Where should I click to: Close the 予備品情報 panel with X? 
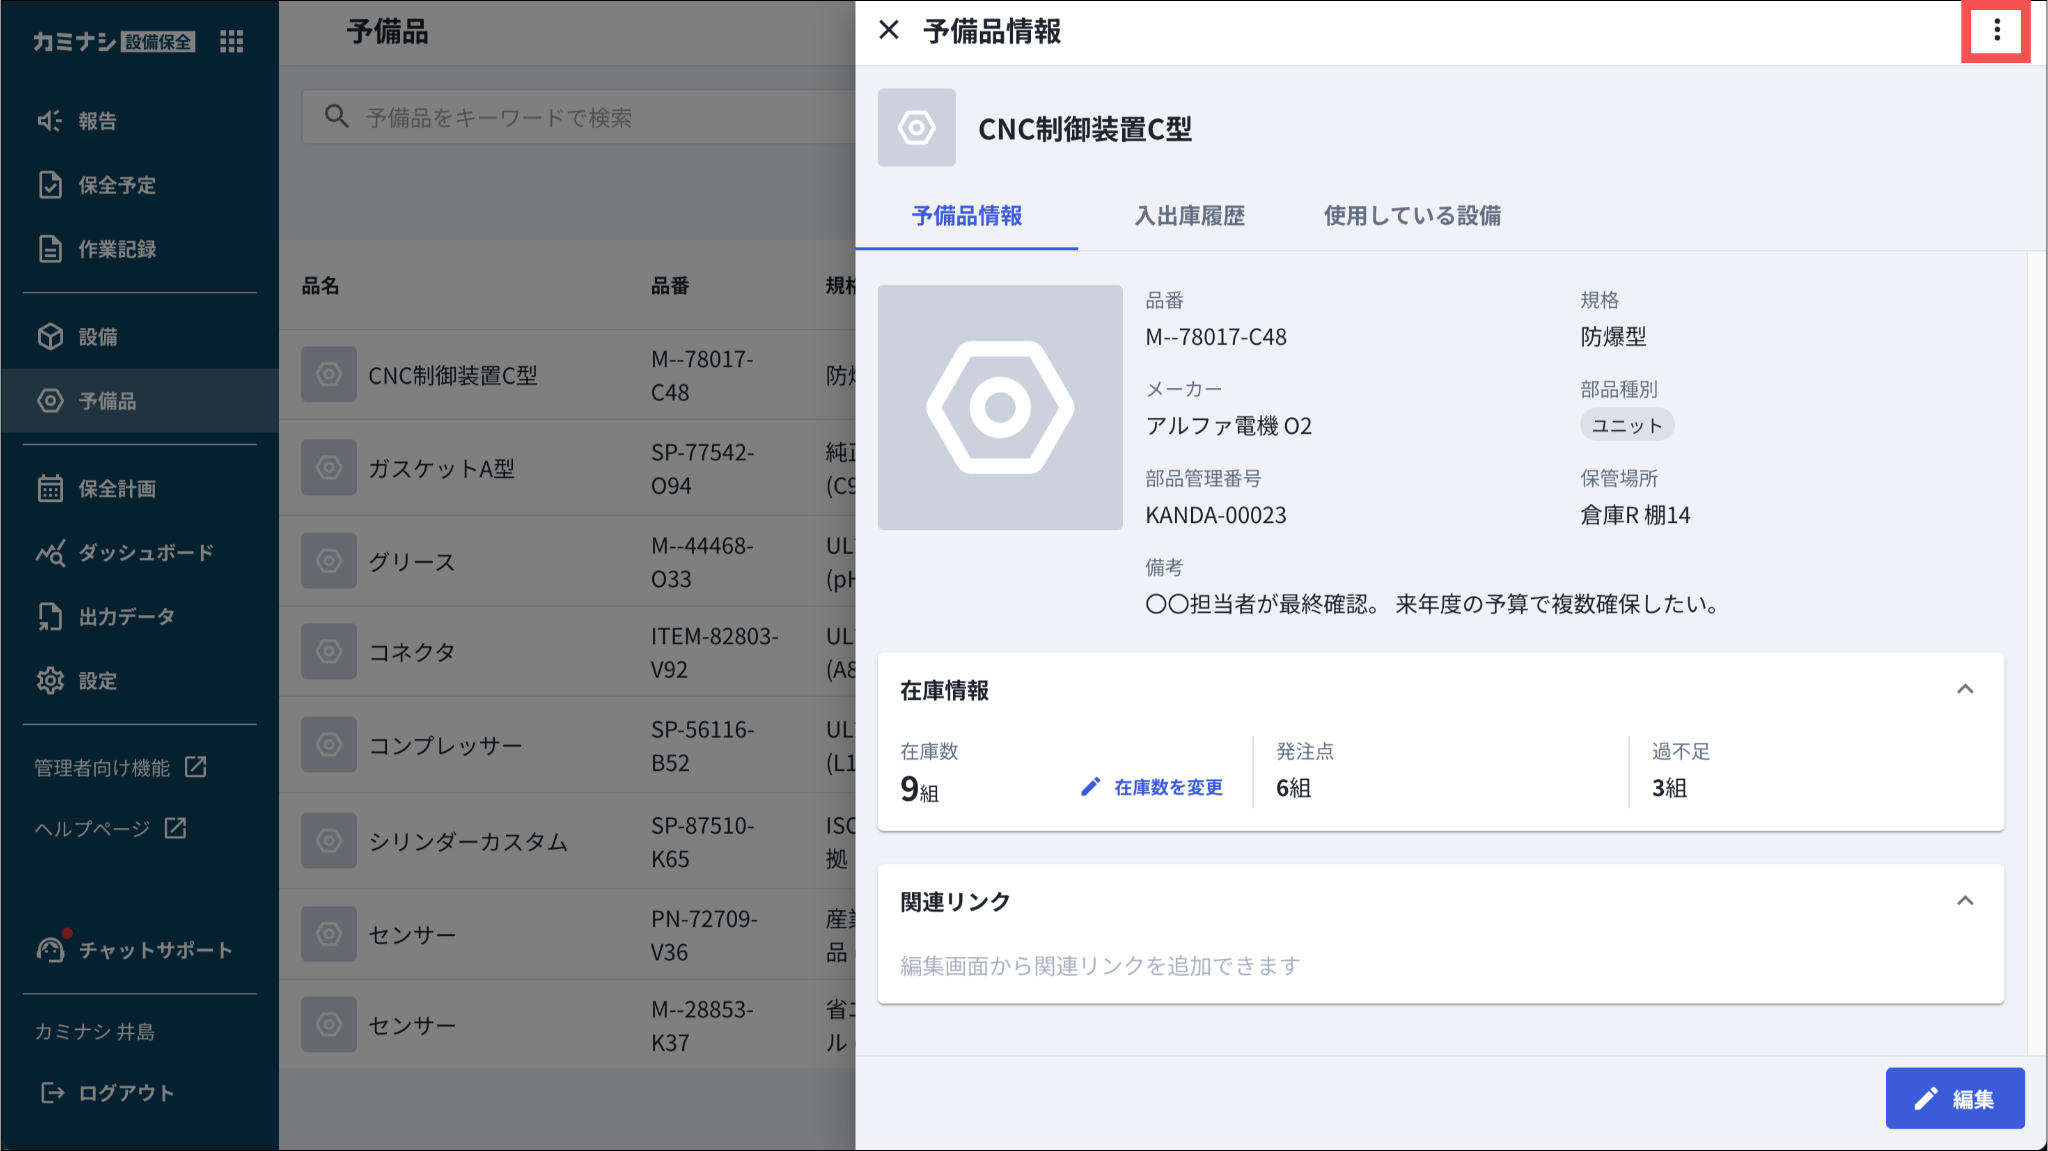pos(888,31)
